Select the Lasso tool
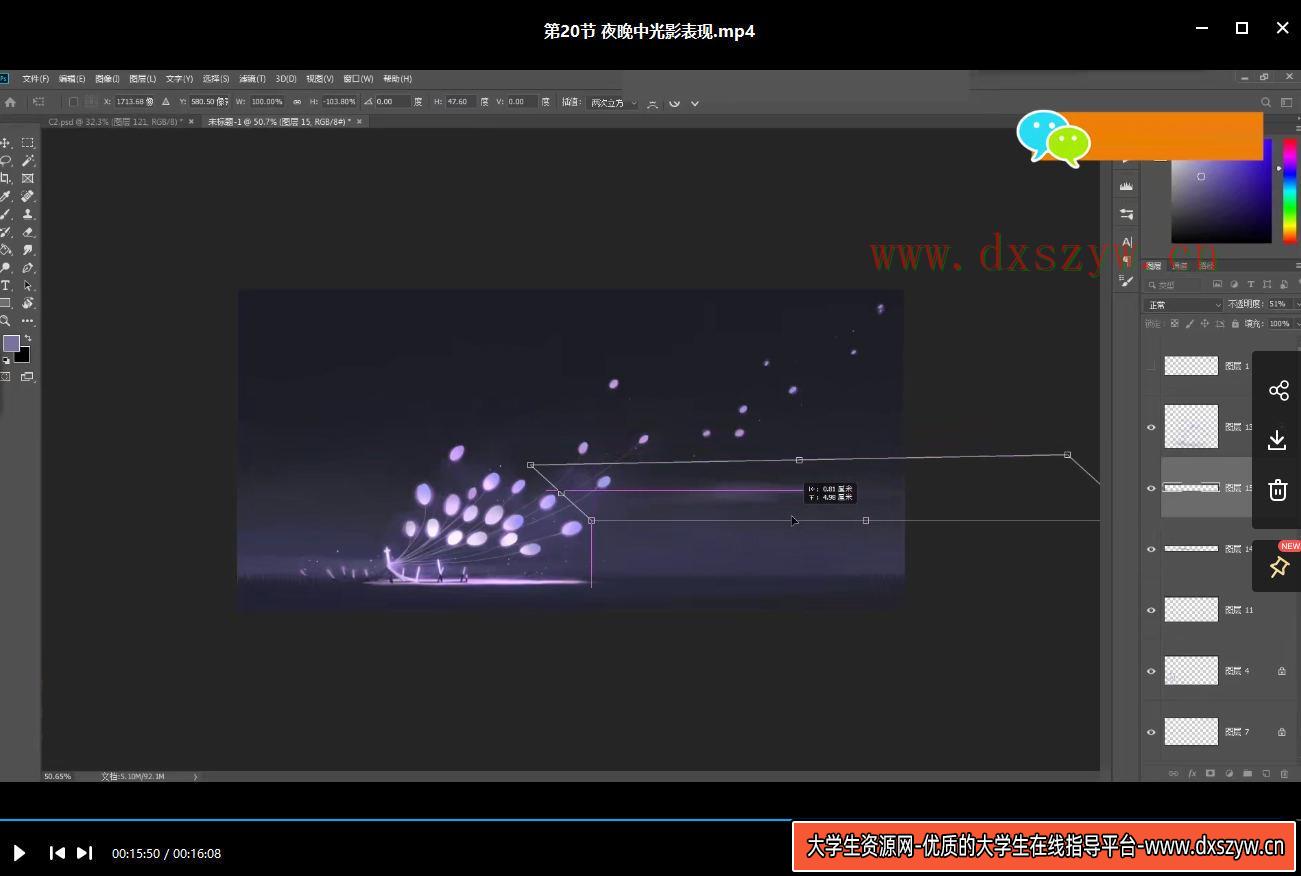Screen dimensions: 1301x876 pyautogui.click(x=6, y=161)
